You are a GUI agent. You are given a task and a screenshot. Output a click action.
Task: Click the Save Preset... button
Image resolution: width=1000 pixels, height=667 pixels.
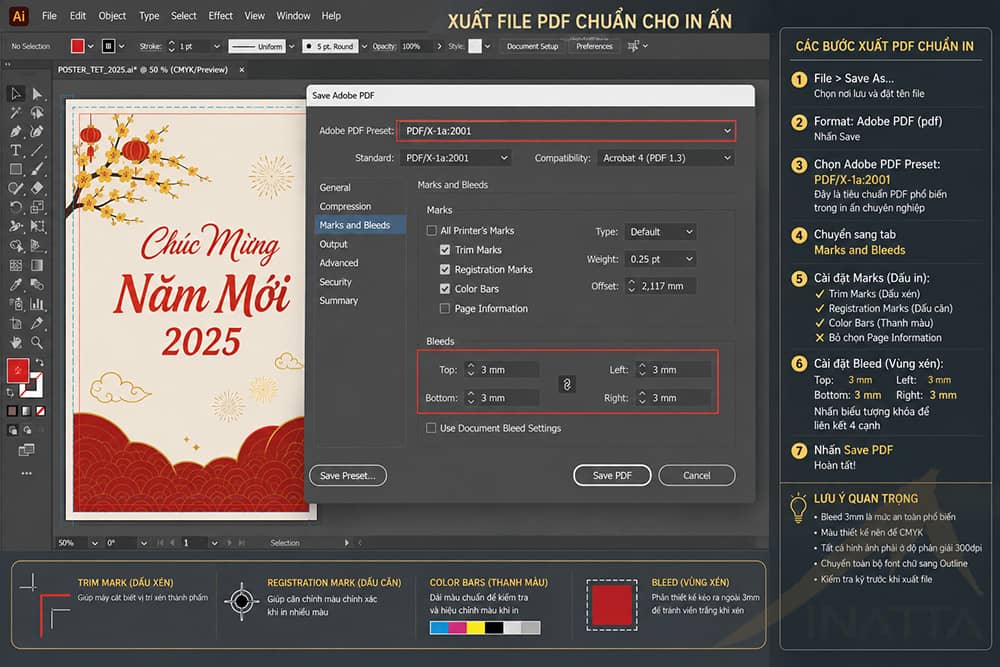point(348,475)
